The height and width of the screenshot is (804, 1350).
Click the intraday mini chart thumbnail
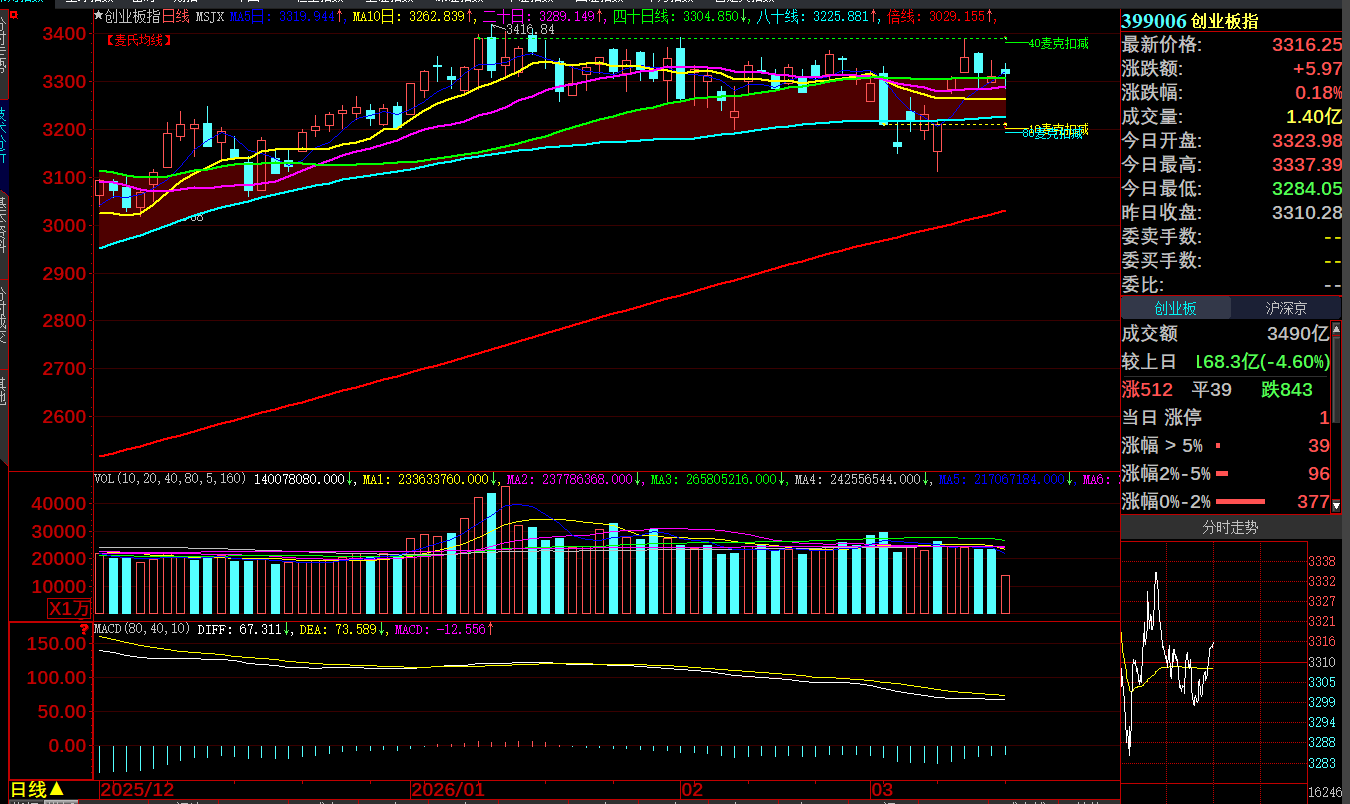point(1214,660)
